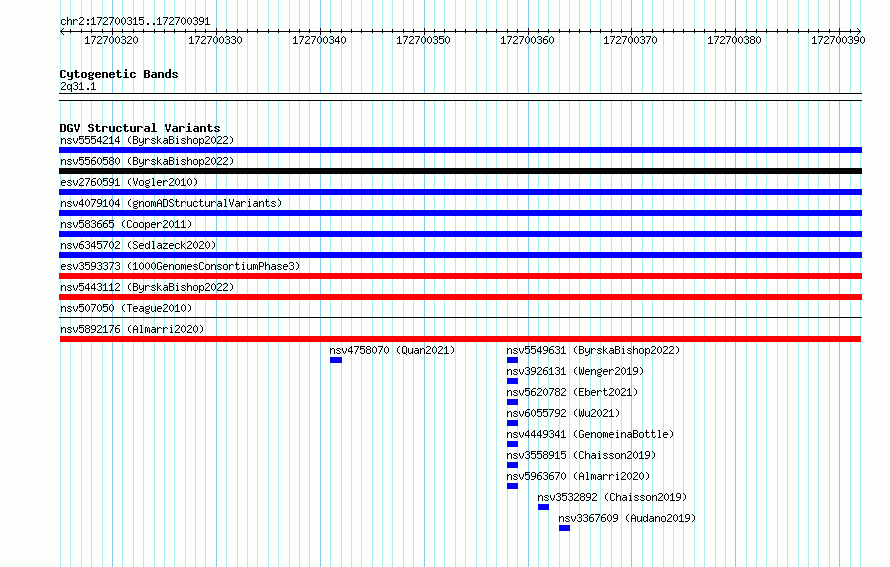Click ruler position 172700360

(527, 40)
